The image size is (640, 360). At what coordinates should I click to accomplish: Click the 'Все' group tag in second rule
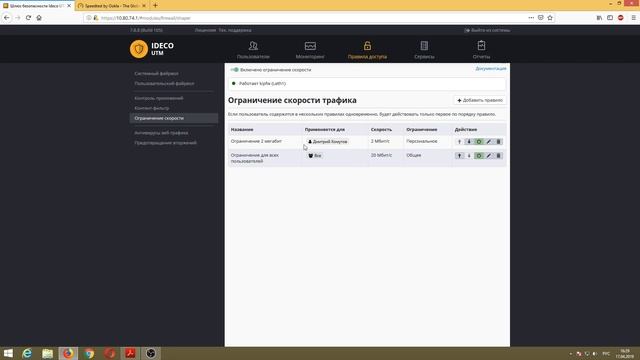tap(315, 156)
